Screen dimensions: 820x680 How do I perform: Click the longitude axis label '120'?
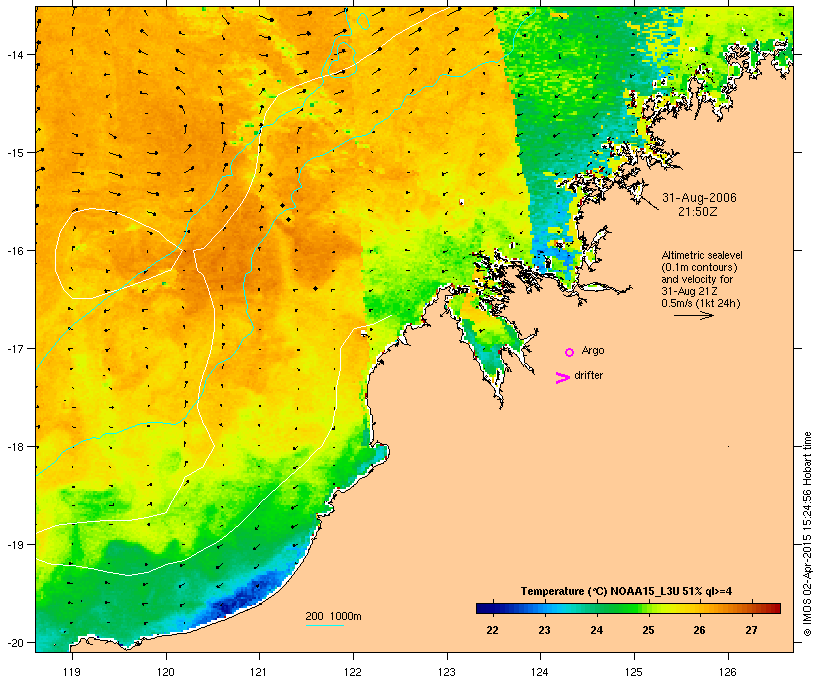point(166,672)
